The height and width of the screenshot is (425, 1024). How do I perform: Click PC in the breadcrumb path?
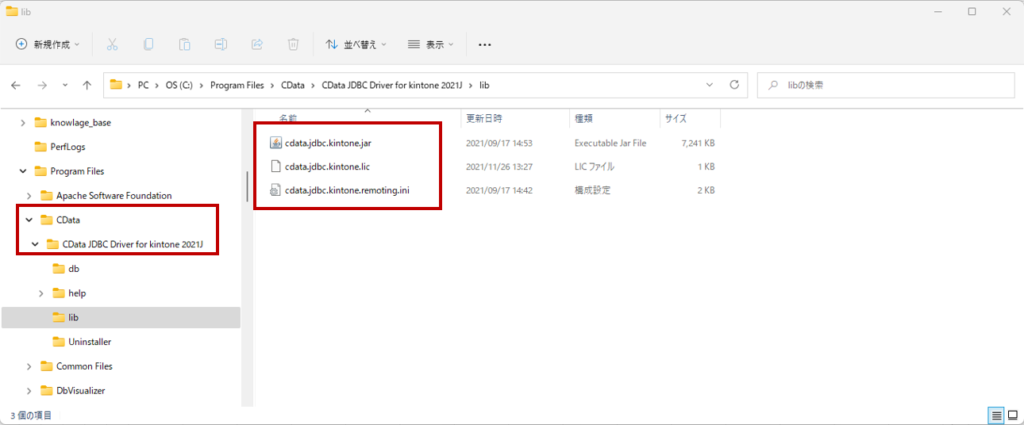coord(143,85)
